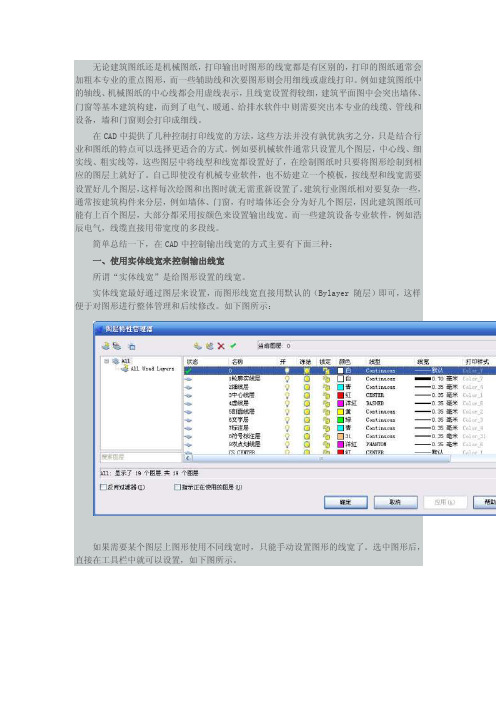The image size is (496, 702).
Task: Toggle the freeze sun icon of the 6文字层 layer
Action: [307, 419]
